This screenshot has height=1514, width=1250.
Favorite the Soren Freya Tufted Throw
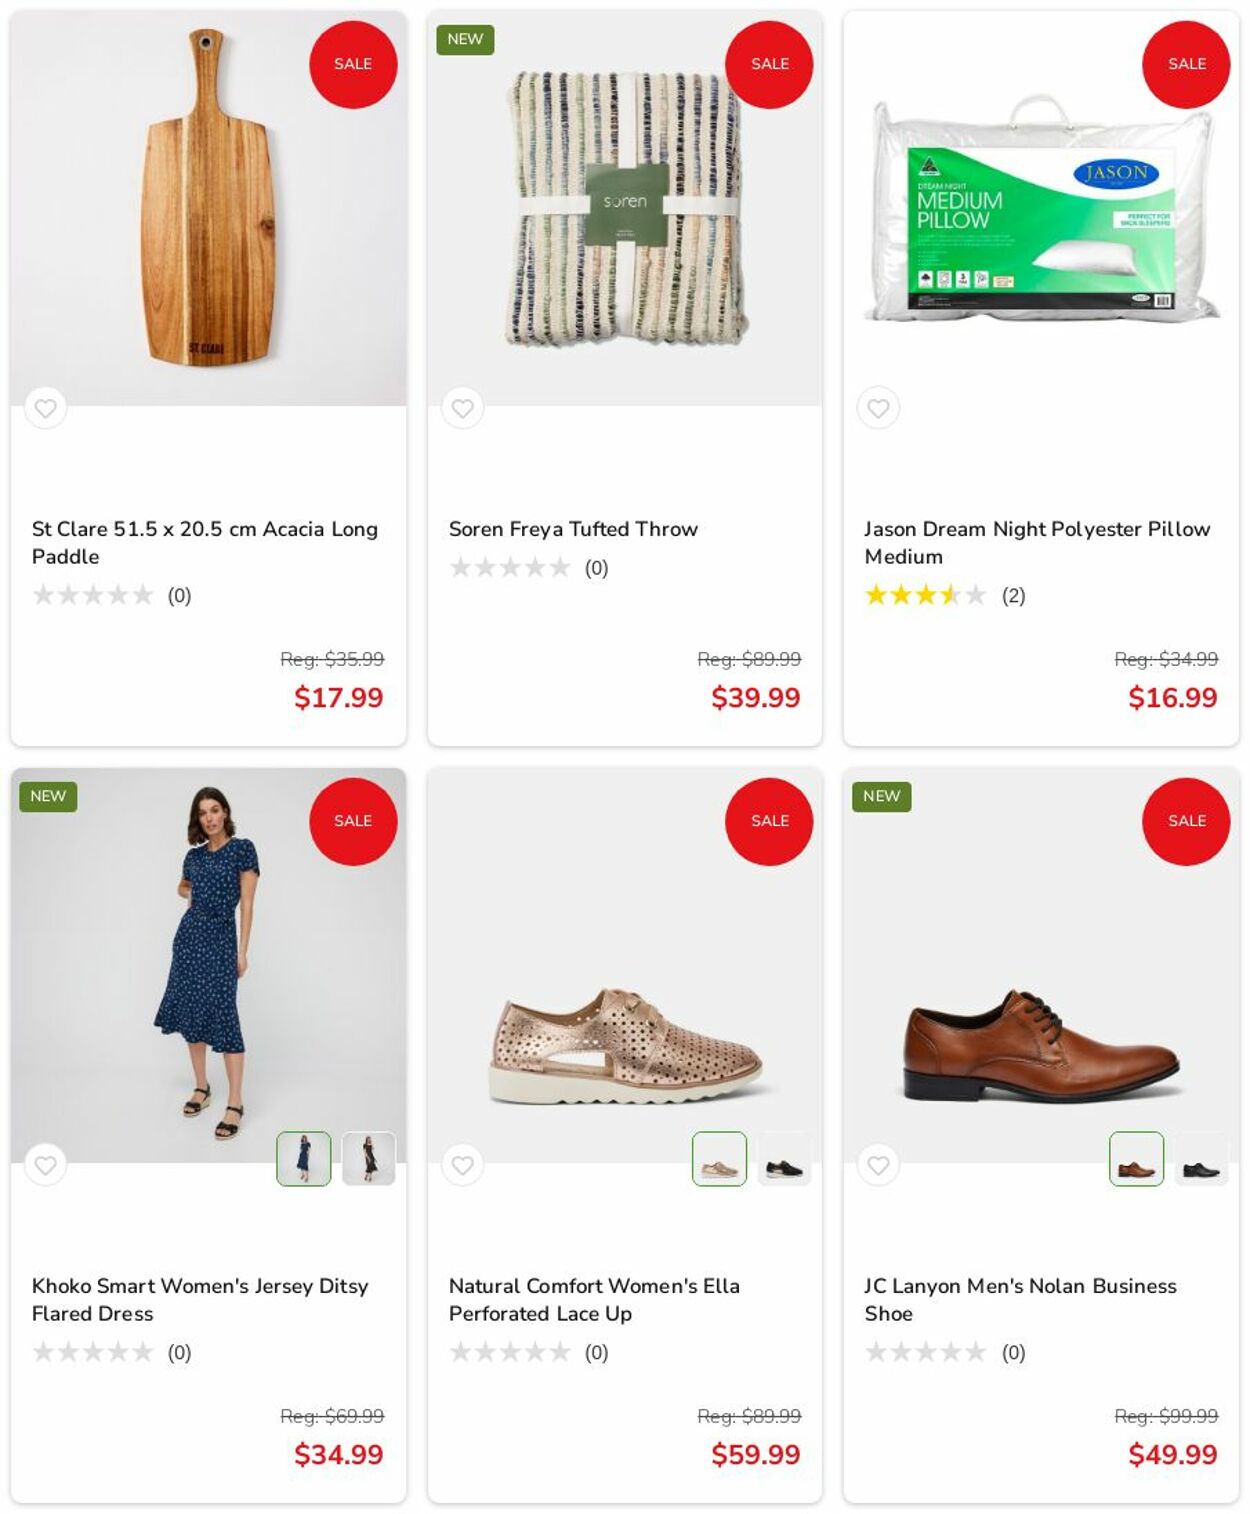462,408
